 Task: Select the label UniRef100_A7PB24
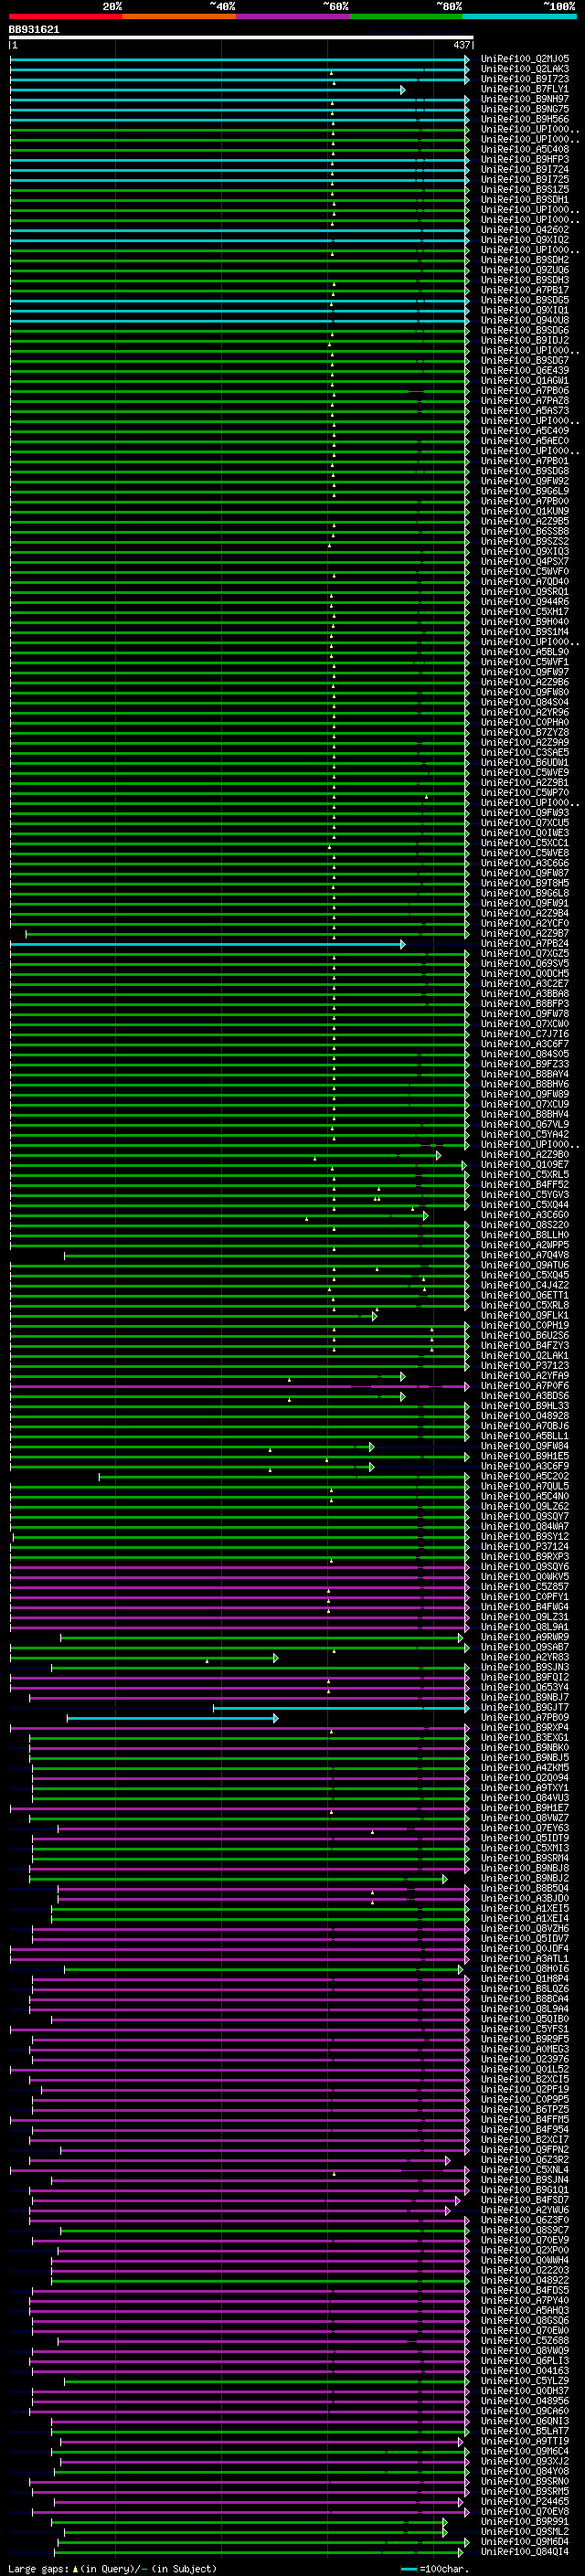(525, 944)
